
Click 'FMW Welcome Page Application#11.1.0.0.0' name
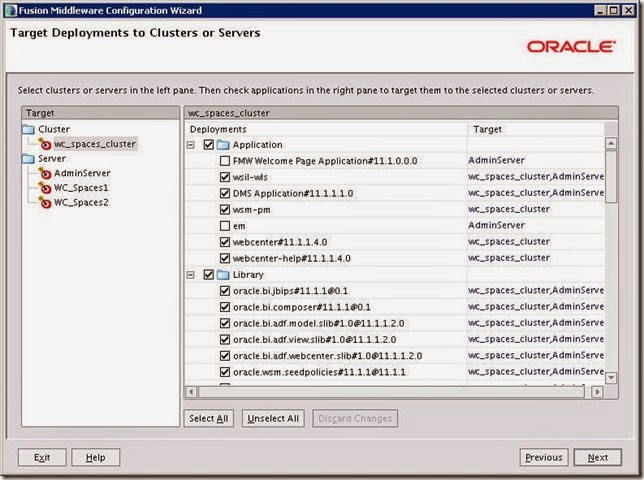tap(325, 161)
